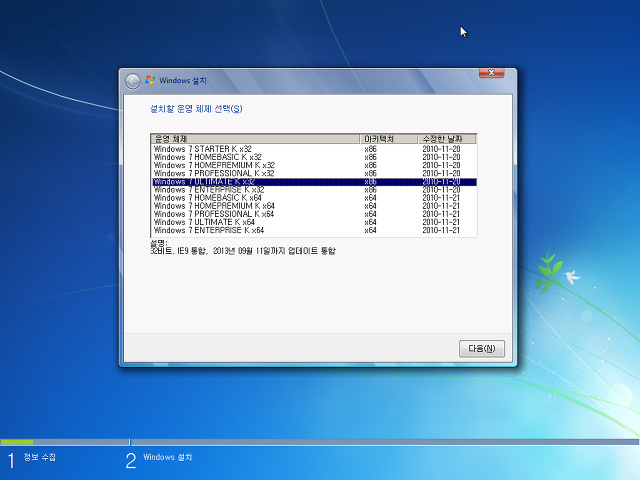Image resolution: width=640 pixels, height=480 pixels.
Task: Click the 설치할 운영 체제 선택(S) heading
Action: tap(196, 109)
